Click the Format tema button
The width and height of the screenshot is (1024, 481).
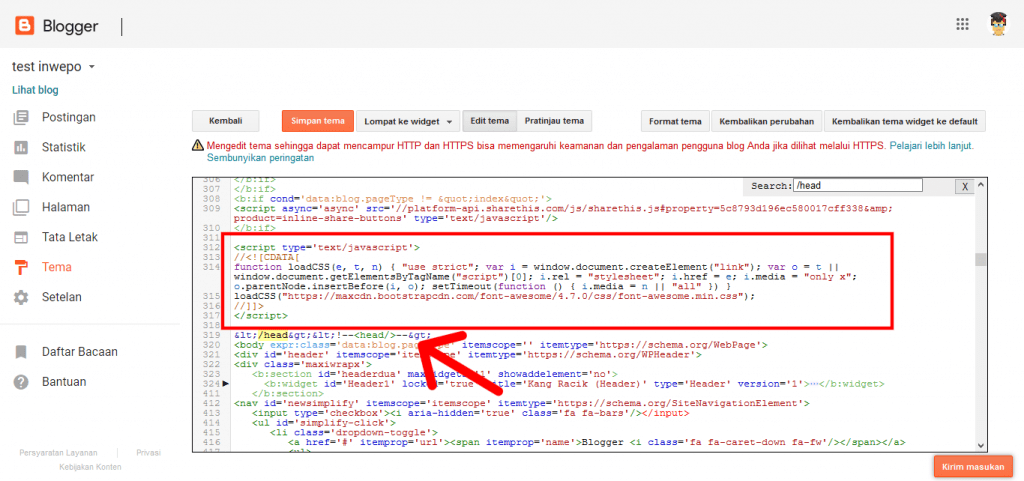pos(675,121)
